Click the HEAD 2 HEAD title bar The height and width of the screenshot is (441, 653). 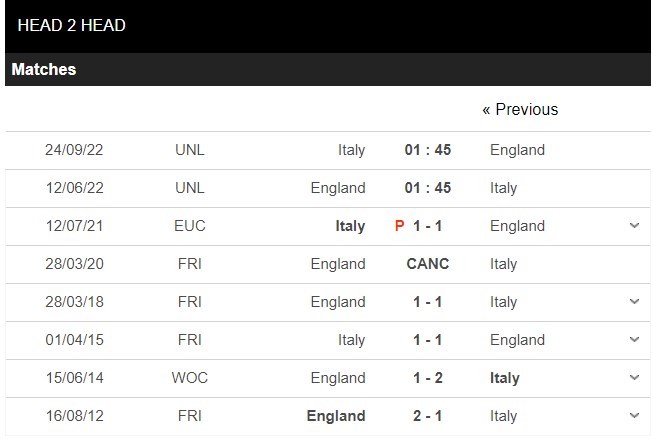tap(328, 26)
